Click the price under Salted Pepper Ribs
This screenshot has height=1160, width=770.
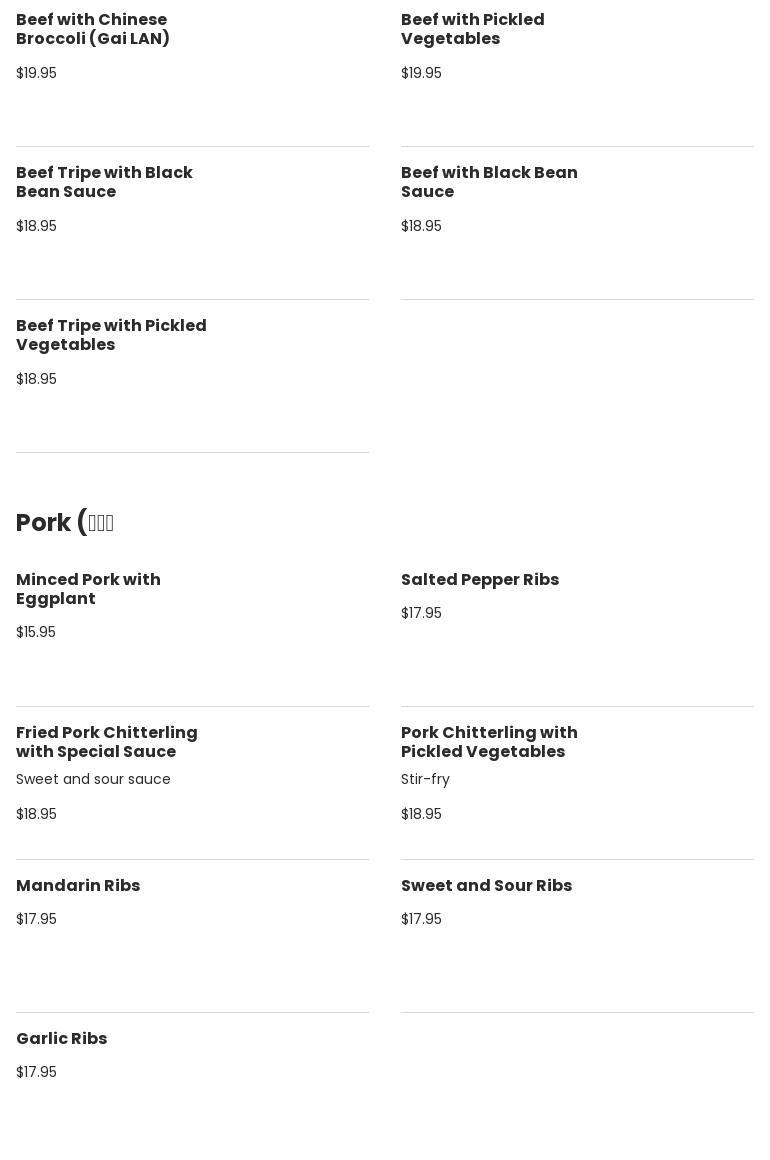[421, 613]
